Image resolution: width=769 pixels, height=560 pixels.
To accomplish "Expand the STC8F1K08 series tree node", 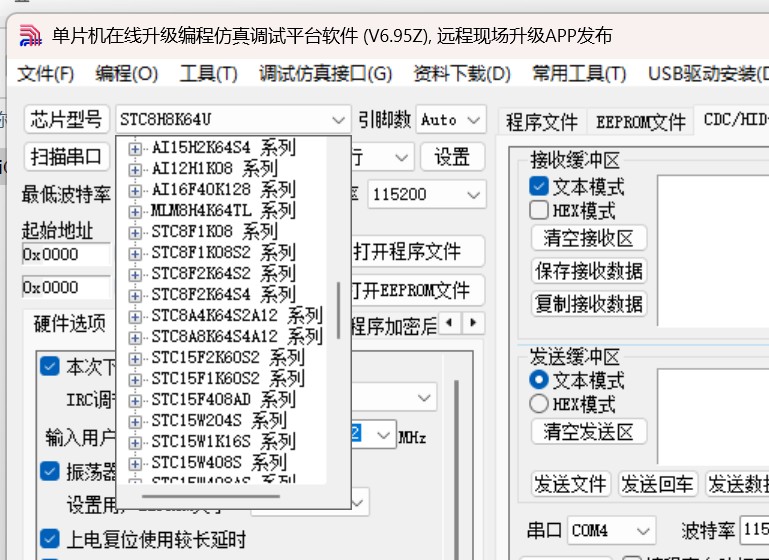I will click(x=135, y=232).
